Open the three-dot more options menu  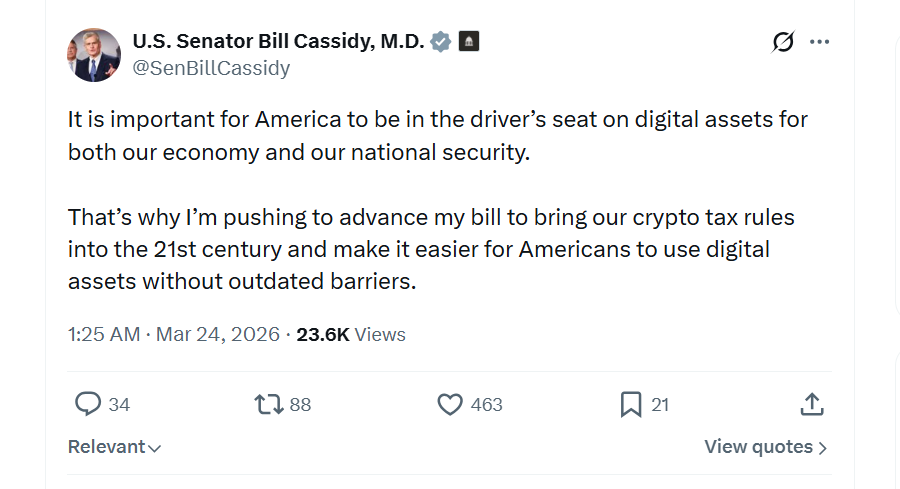(820, 42)
